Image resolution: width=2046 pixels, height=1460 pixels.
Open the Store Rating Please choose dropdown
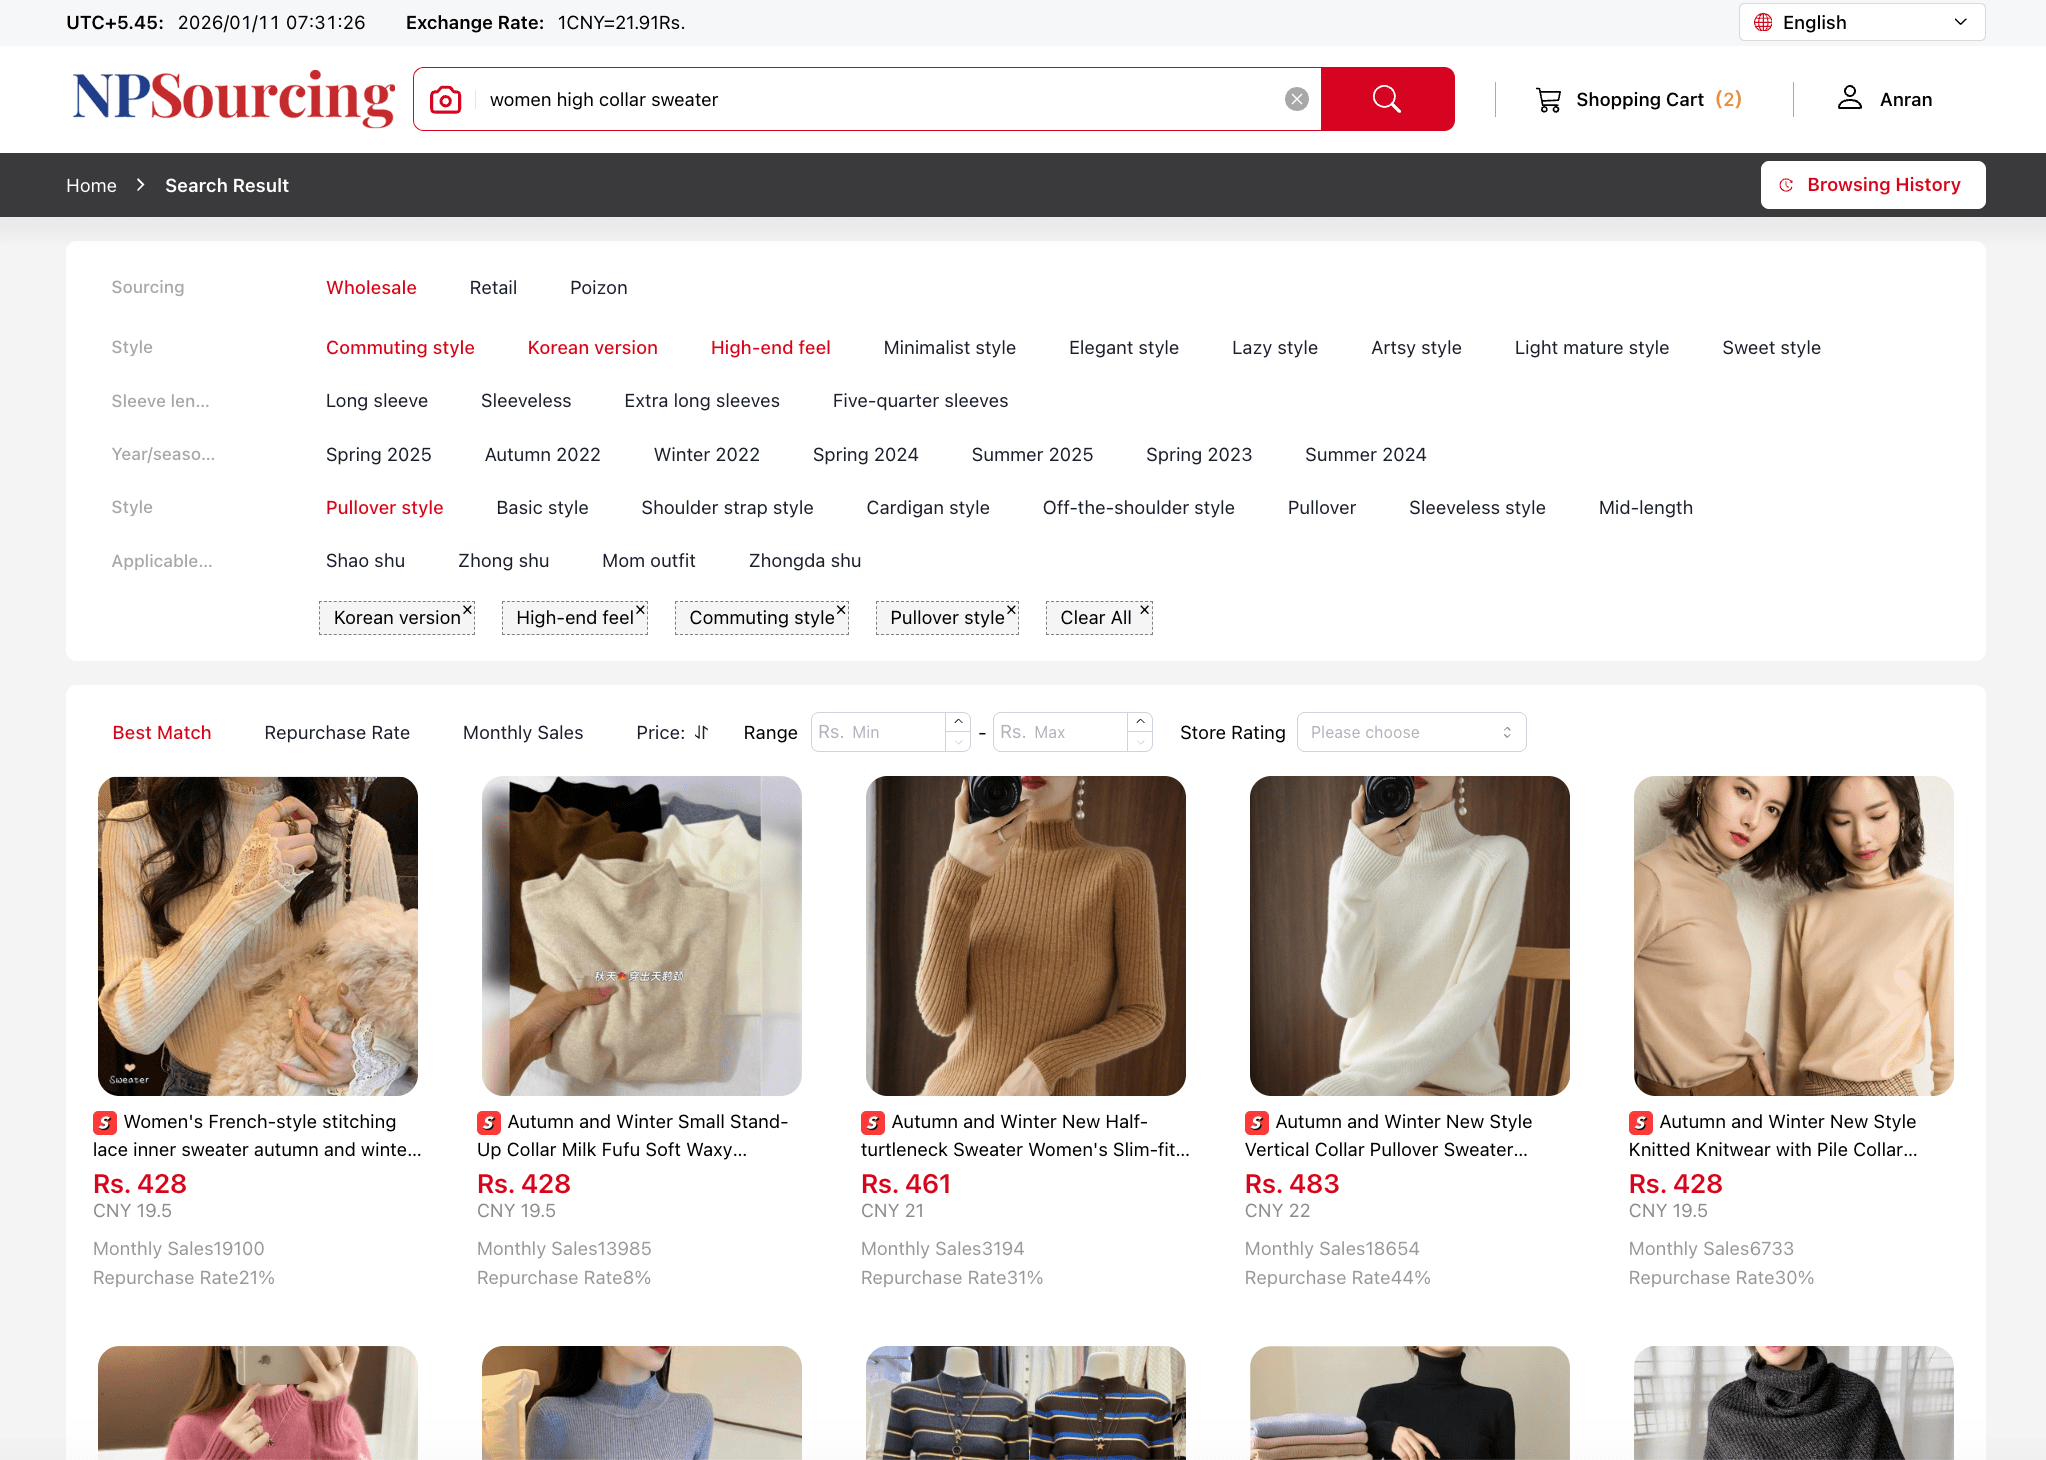1411,732
